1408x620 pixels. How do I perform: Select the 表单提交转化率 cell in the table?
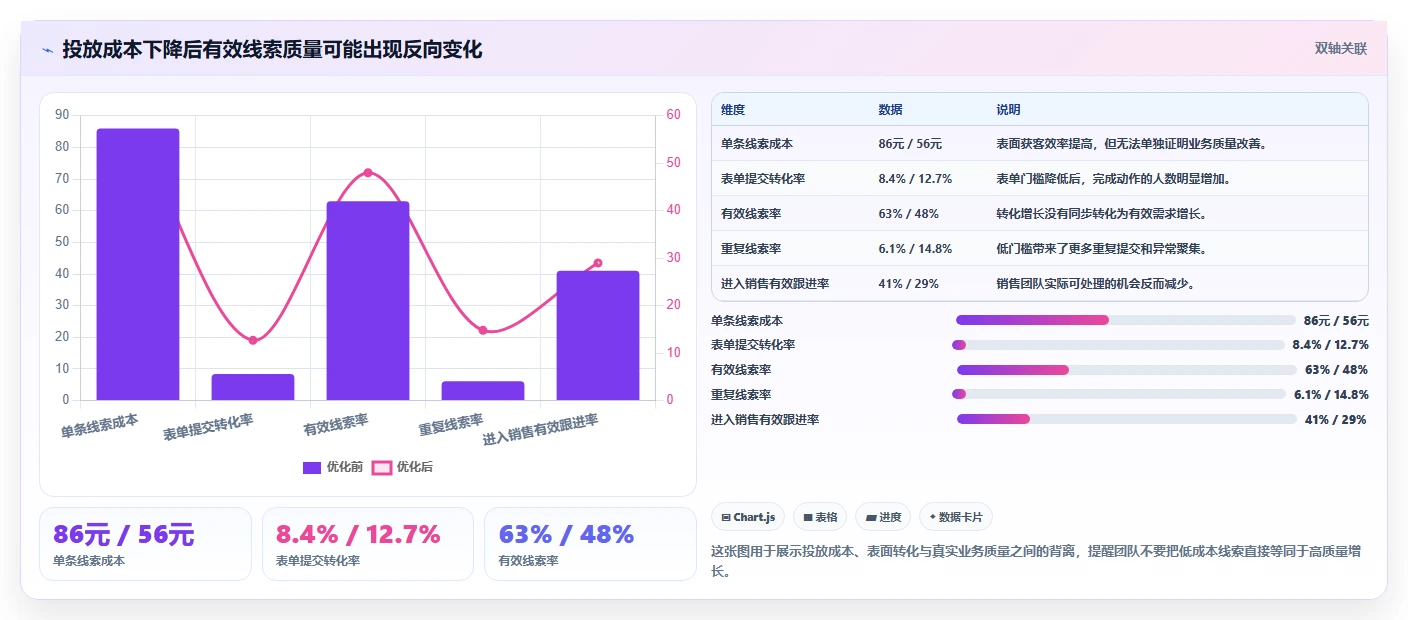coord(763,179)
